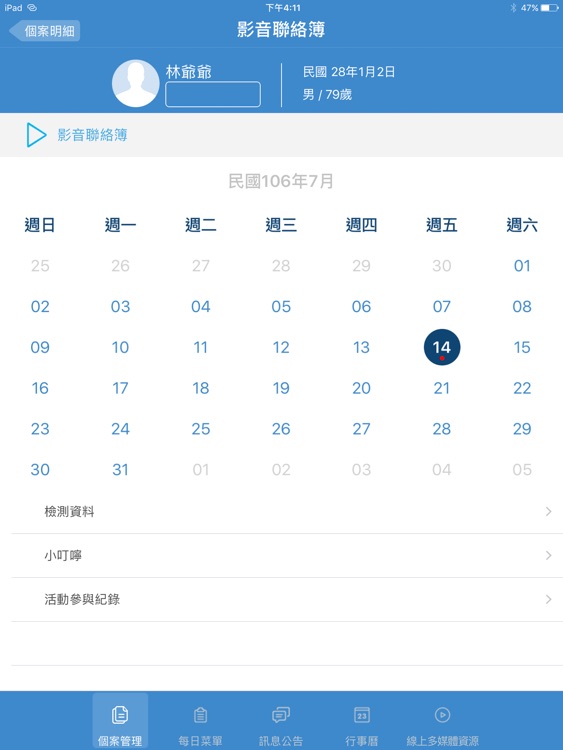563x750 pixels.
Task: Select date 30 in July (blue)
Action: pyautogui.click(x=40, y=470)
